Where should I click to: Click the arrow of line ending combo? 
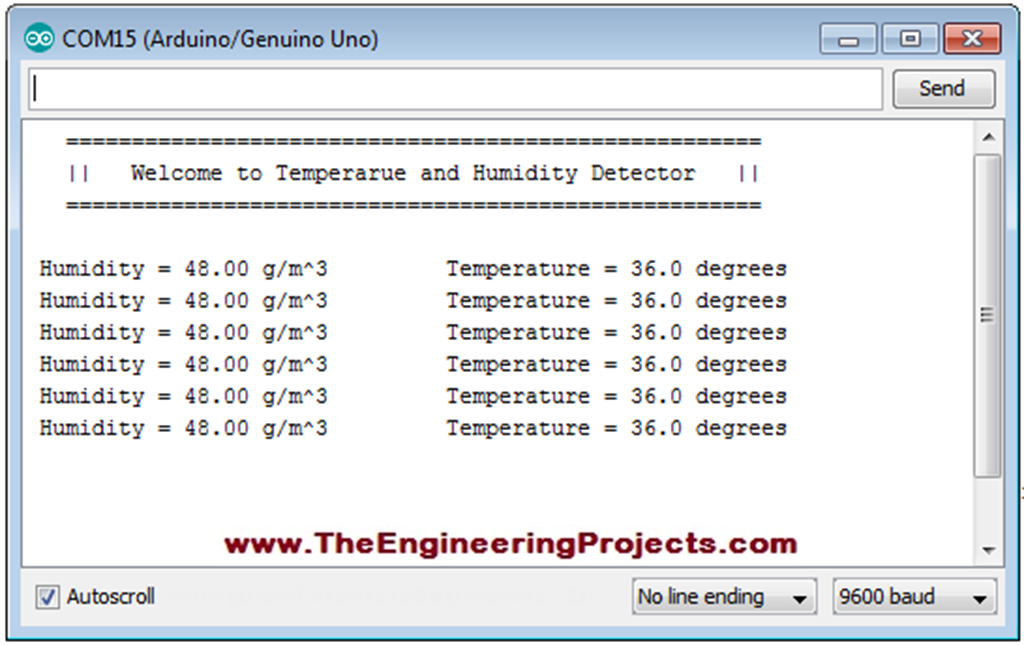799,599
